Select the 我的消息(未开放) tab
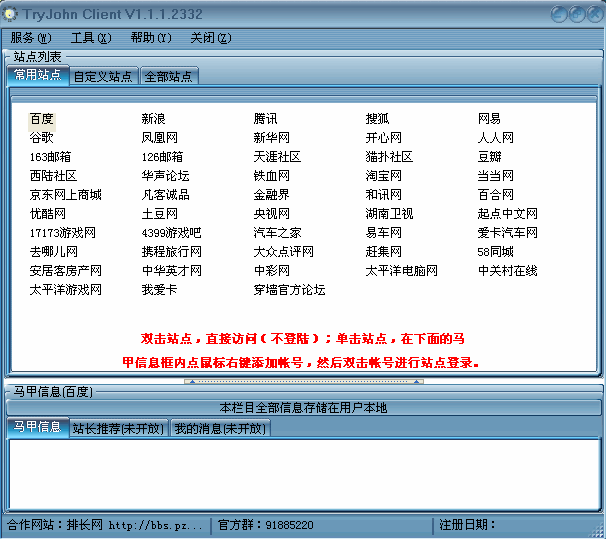 (220, 428)
